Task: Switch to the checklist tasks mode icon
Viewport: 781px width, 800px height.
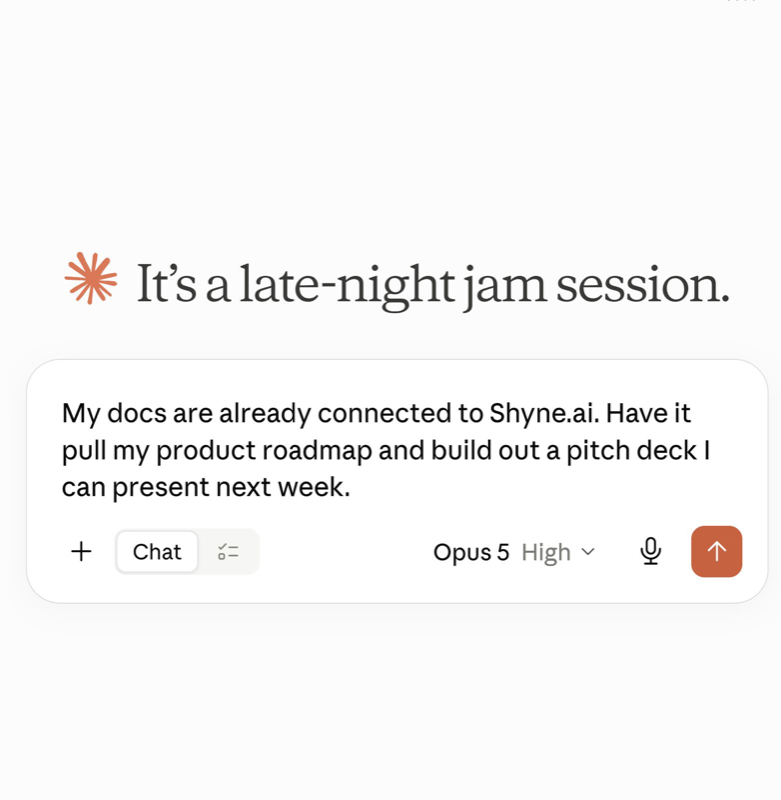Action: coord(228,552)
